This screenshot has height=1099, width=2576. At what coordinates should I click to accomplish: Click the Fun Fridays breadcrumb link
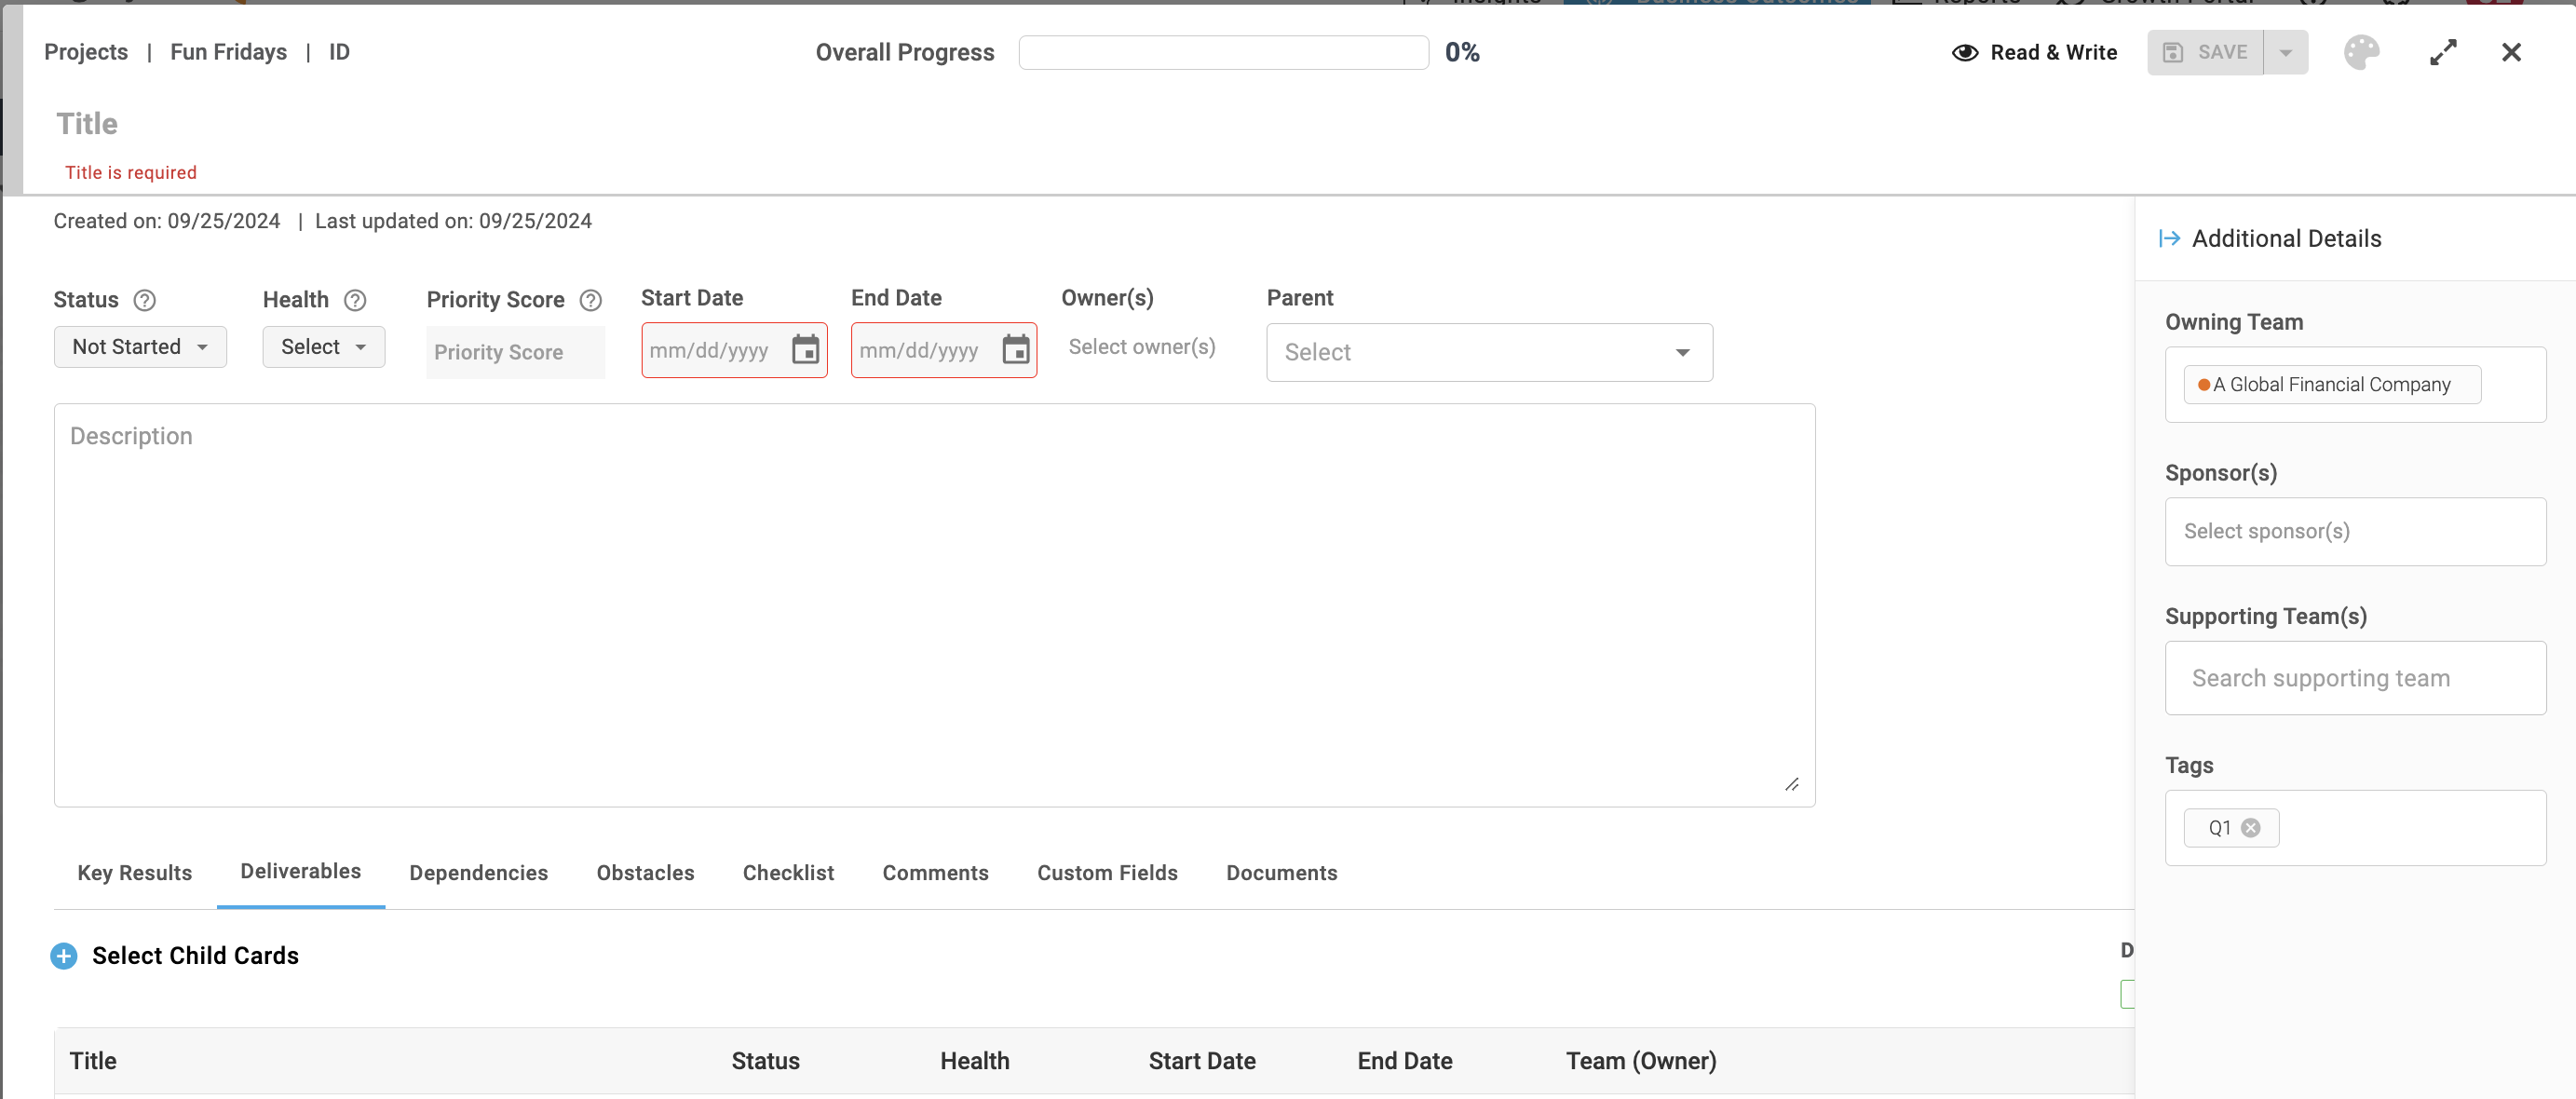[x=228, y=52]
